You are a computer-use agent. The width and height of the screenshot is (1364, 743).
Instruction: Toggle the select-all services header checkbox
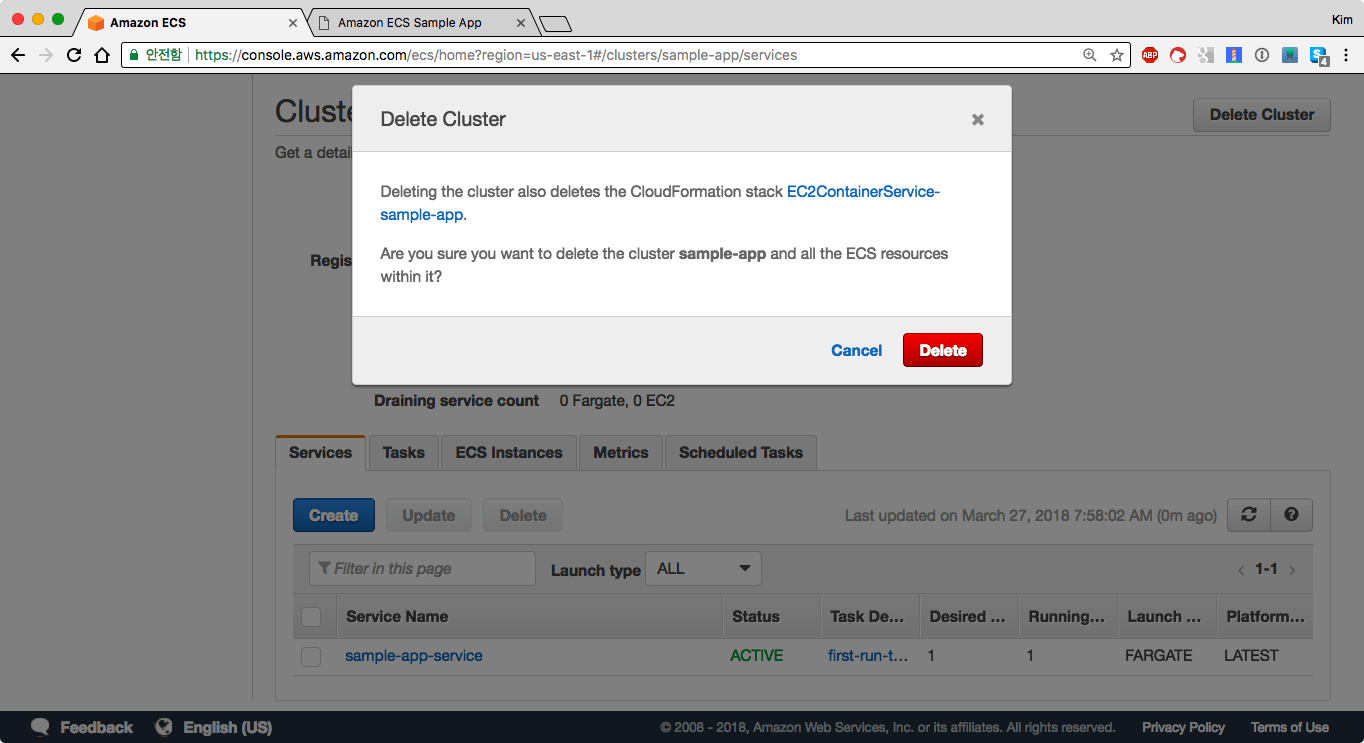[x=311, y=617]
